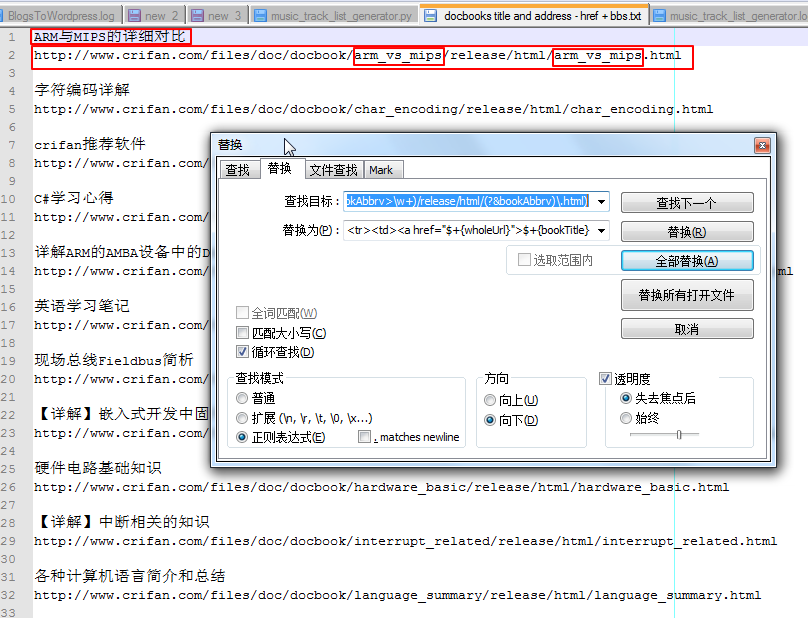Uncheck the 透明度 transparency checkbox
This screenshot has height=618, width=808.
tap(606, 379)
